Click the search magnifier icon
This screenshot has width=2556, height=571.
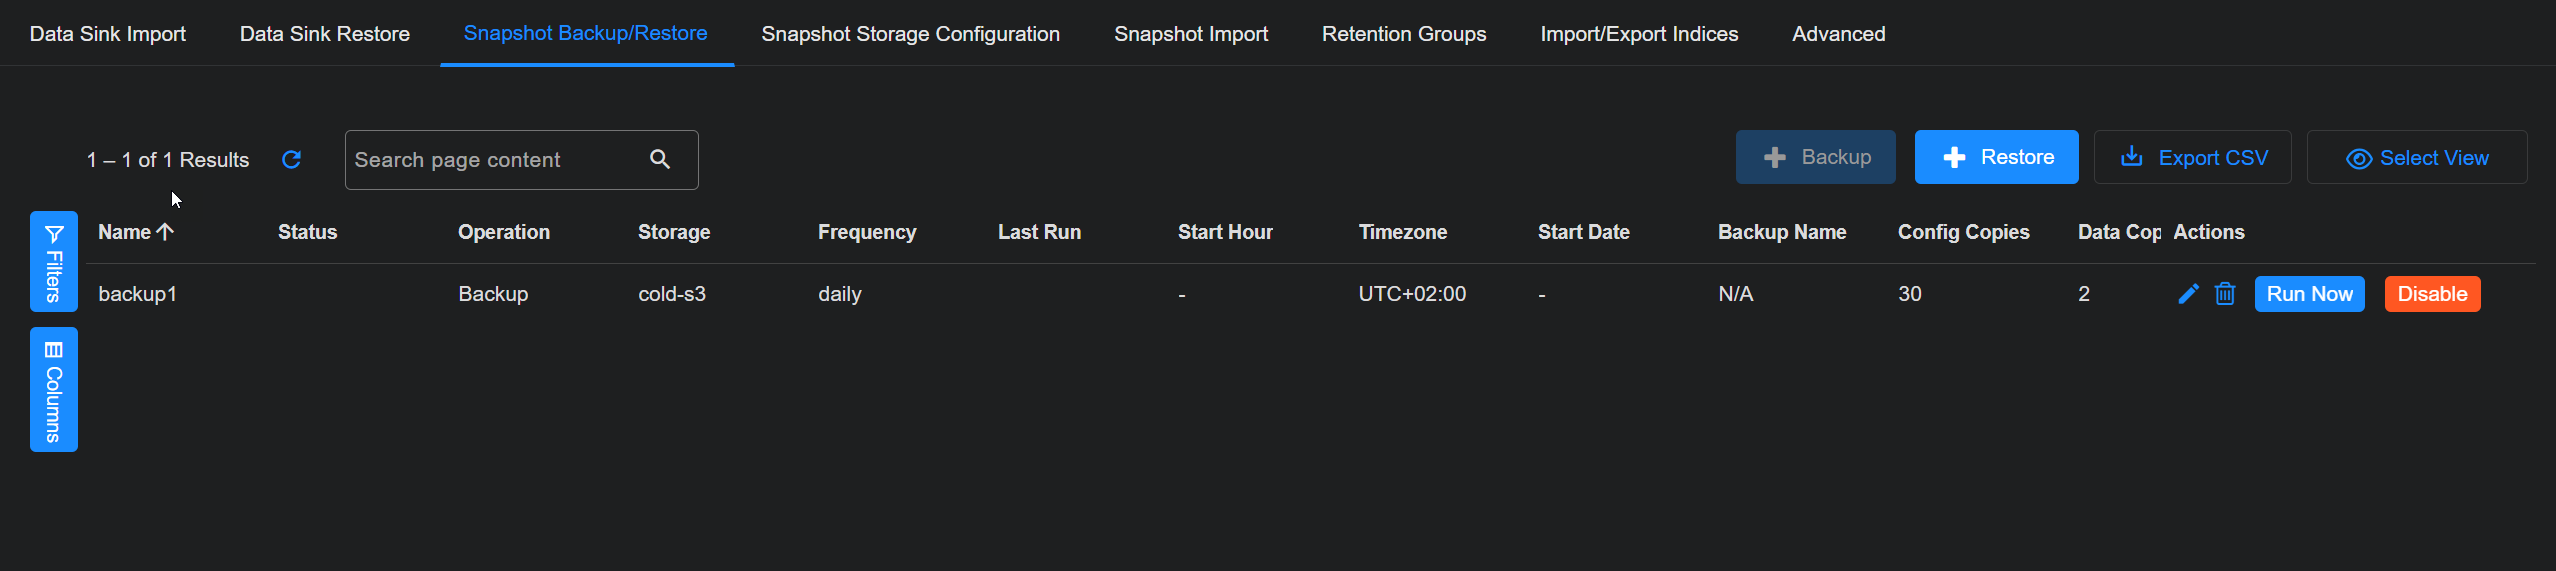click(660, 159)
